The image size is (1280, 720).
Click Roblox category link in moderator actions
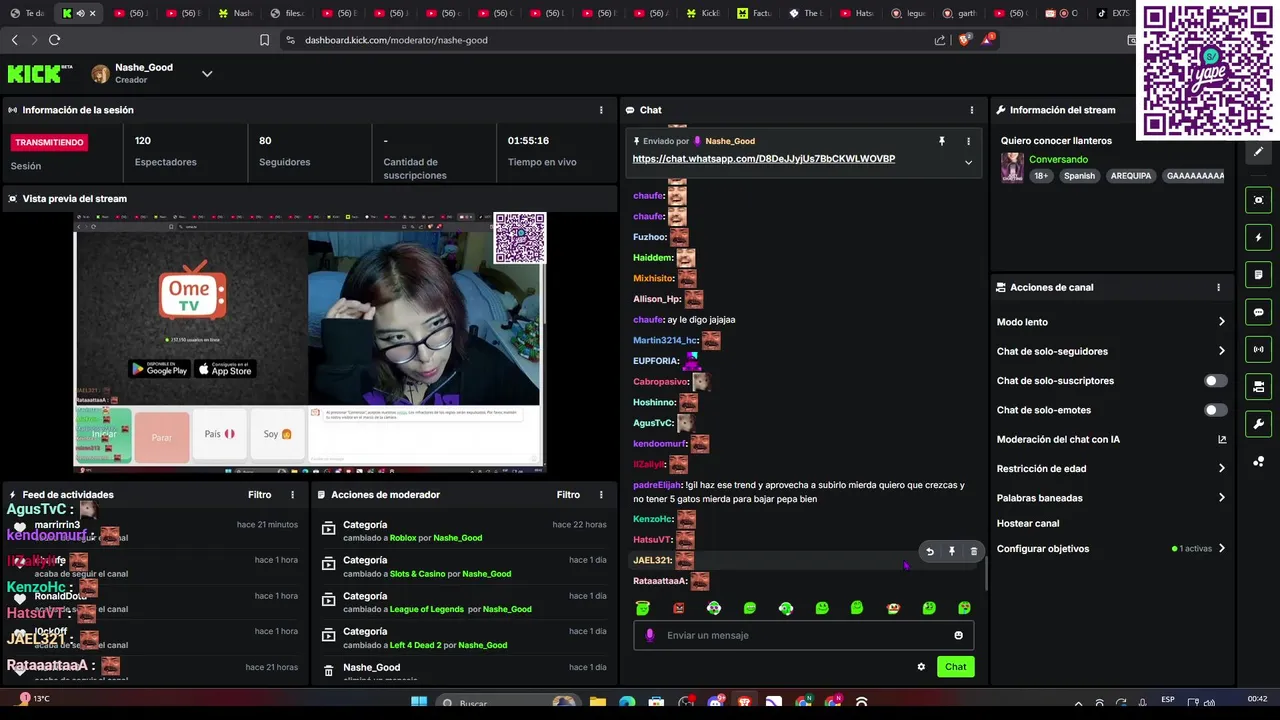coord(403,538)
